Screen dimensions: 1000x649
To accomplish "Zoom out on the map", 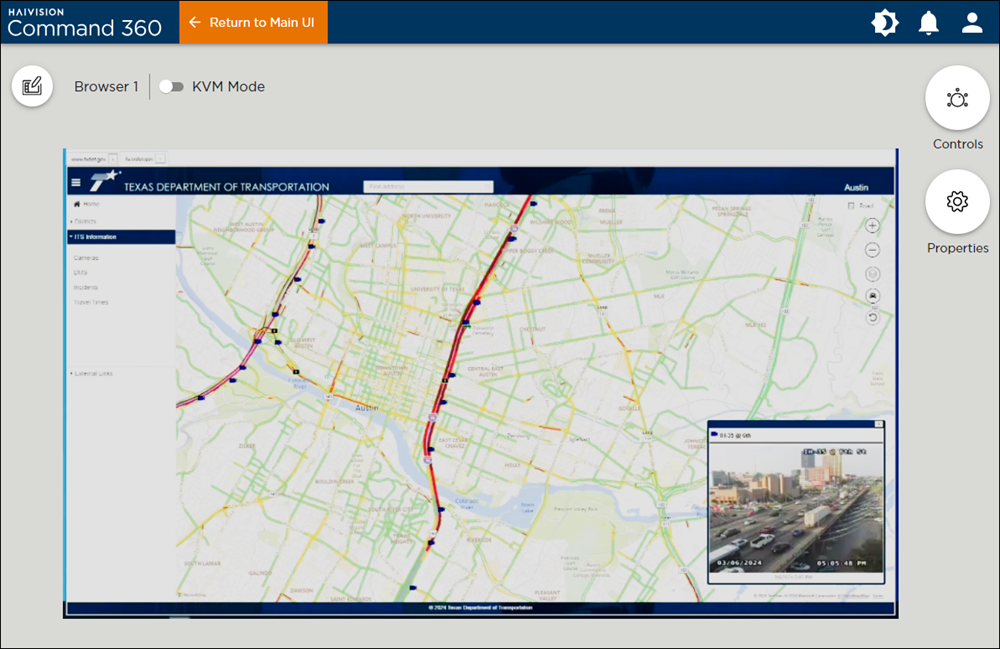I will pyautogui.click(x=872, y=250).
